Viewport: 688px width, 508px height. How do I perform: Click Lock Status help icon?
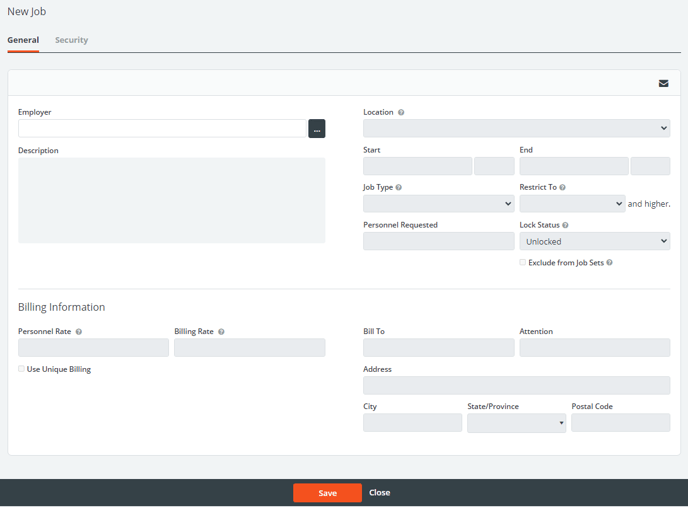coord(565,226)
